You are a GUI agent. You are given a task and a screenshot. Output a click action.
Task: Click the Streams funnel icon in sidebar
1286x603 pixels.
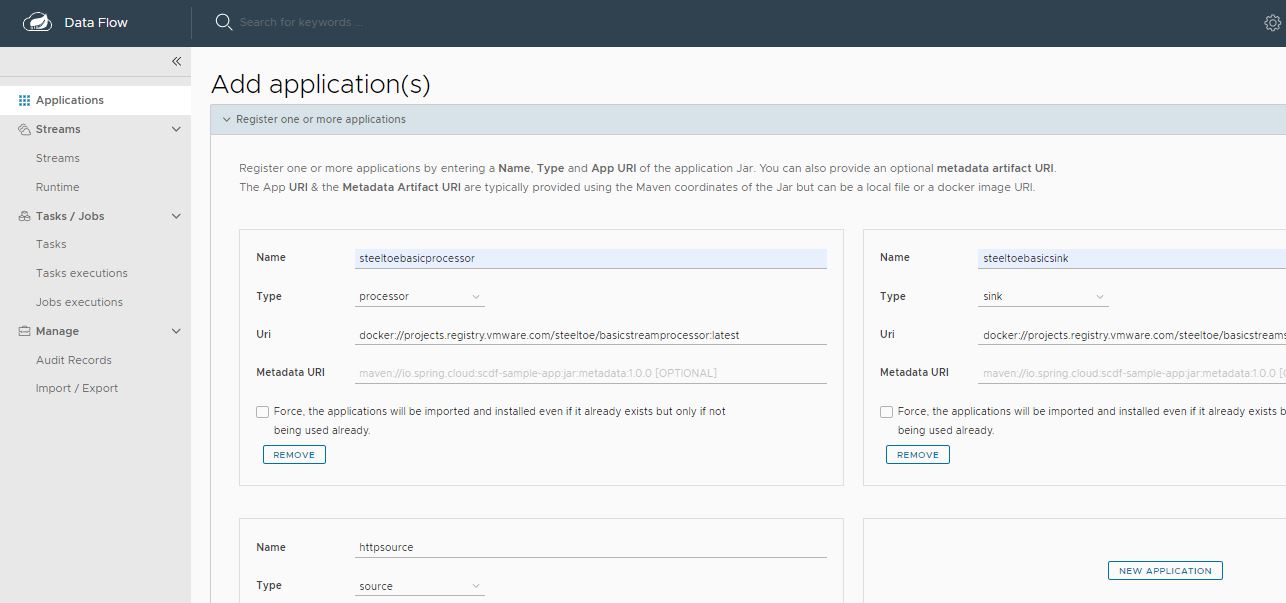point(22,129)
